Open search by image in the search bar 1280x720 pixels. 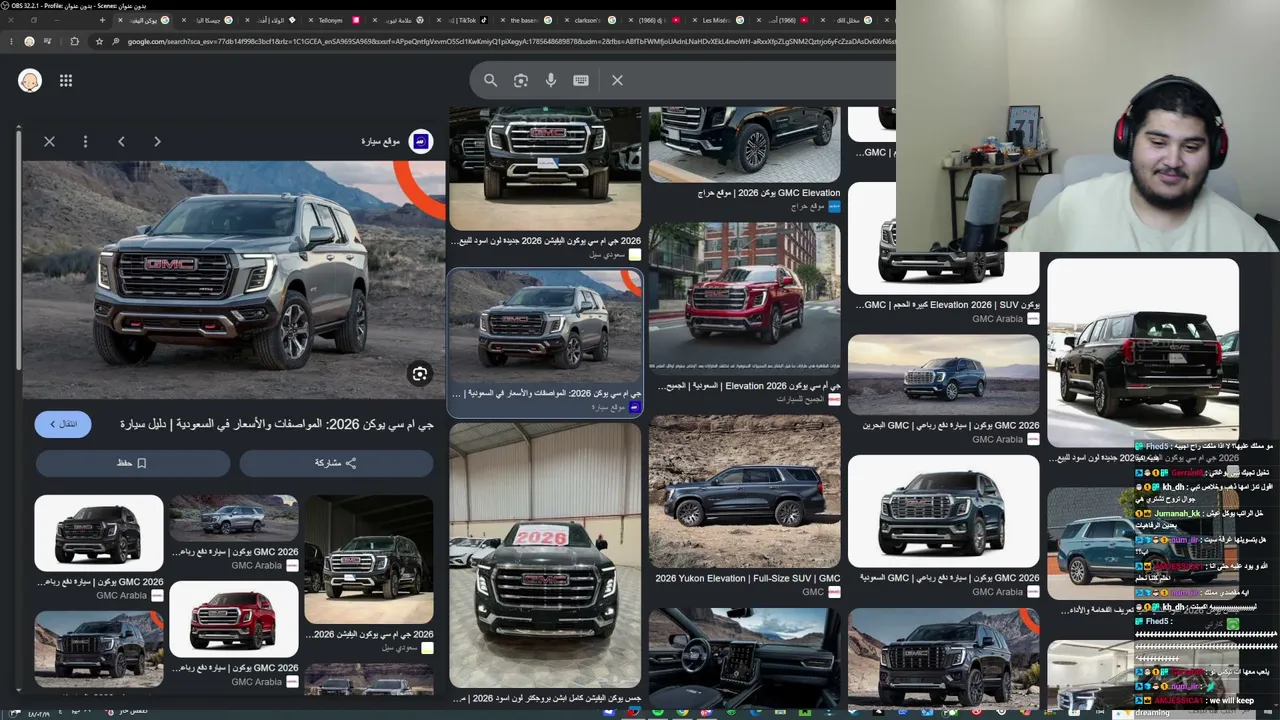point(521,80)
